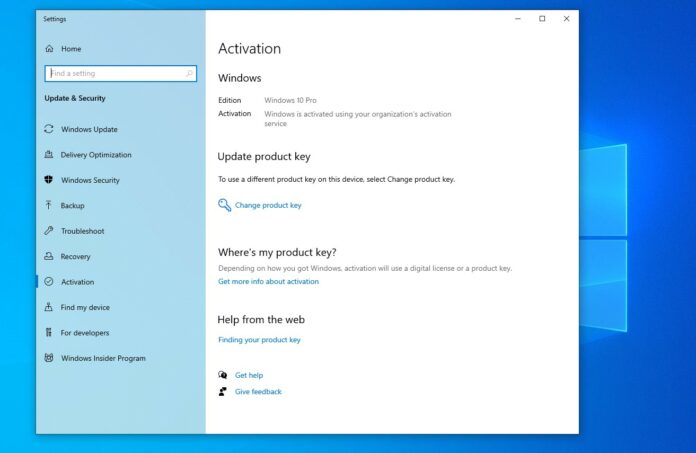The height and width of the screenshot is (453, 696).
Task: Click the Give feedback person icon
Action: point(223,391)
